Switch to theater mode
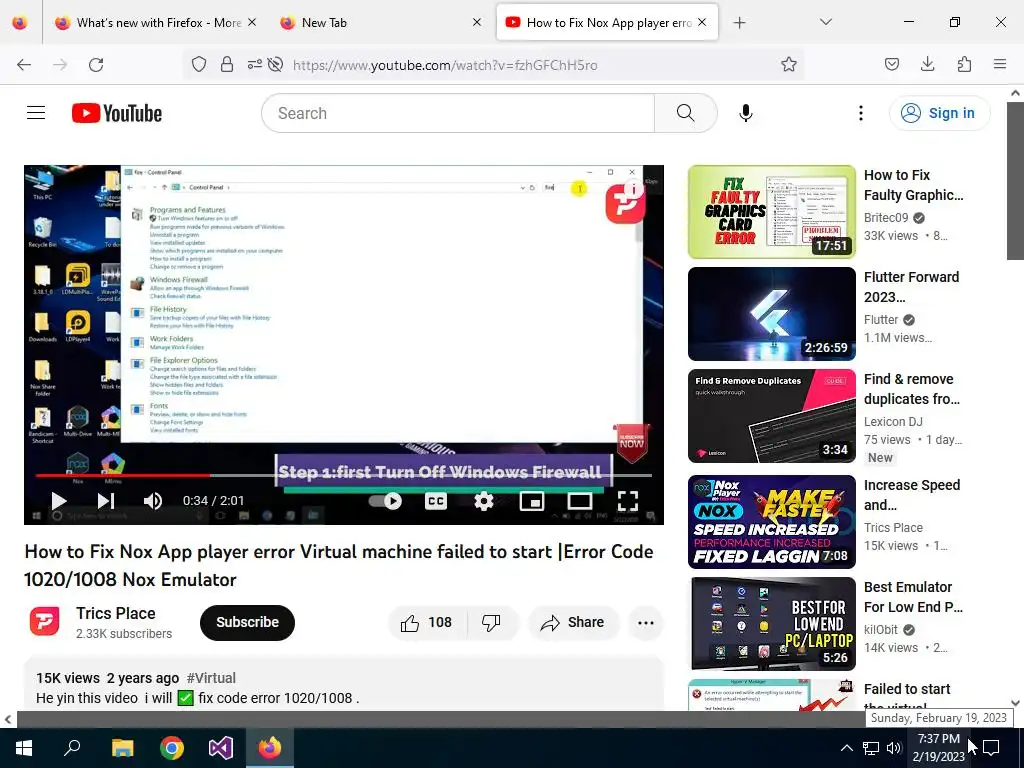Screen dimensions: 1024x768 (579, 501)
